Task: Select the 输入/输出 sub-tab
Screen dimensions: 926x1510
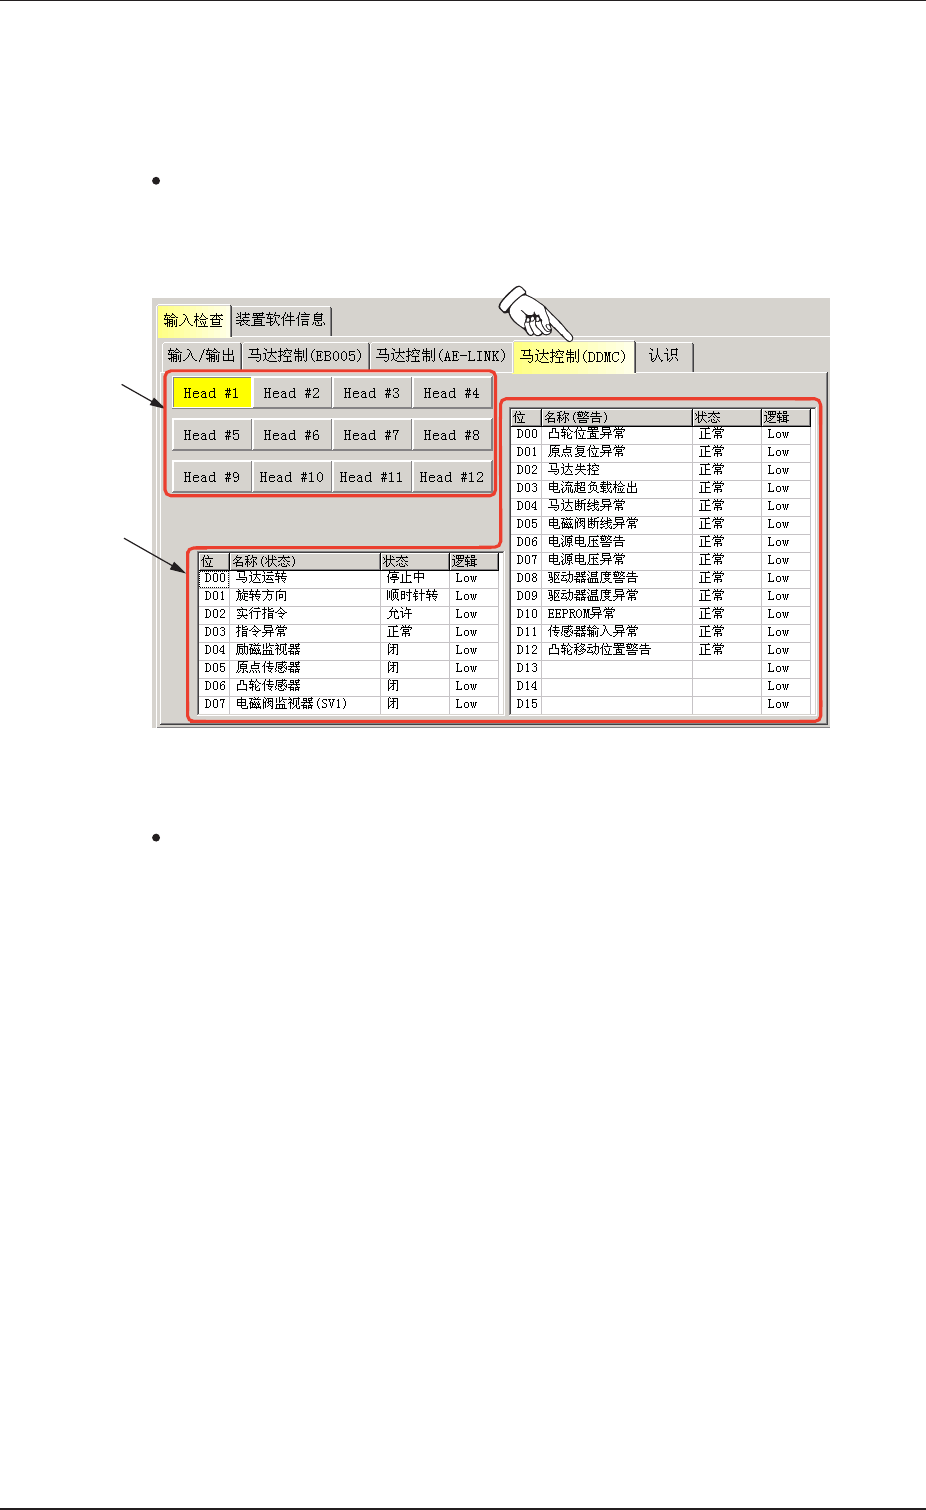Action: pyautogui.click(x=201, y=356)
